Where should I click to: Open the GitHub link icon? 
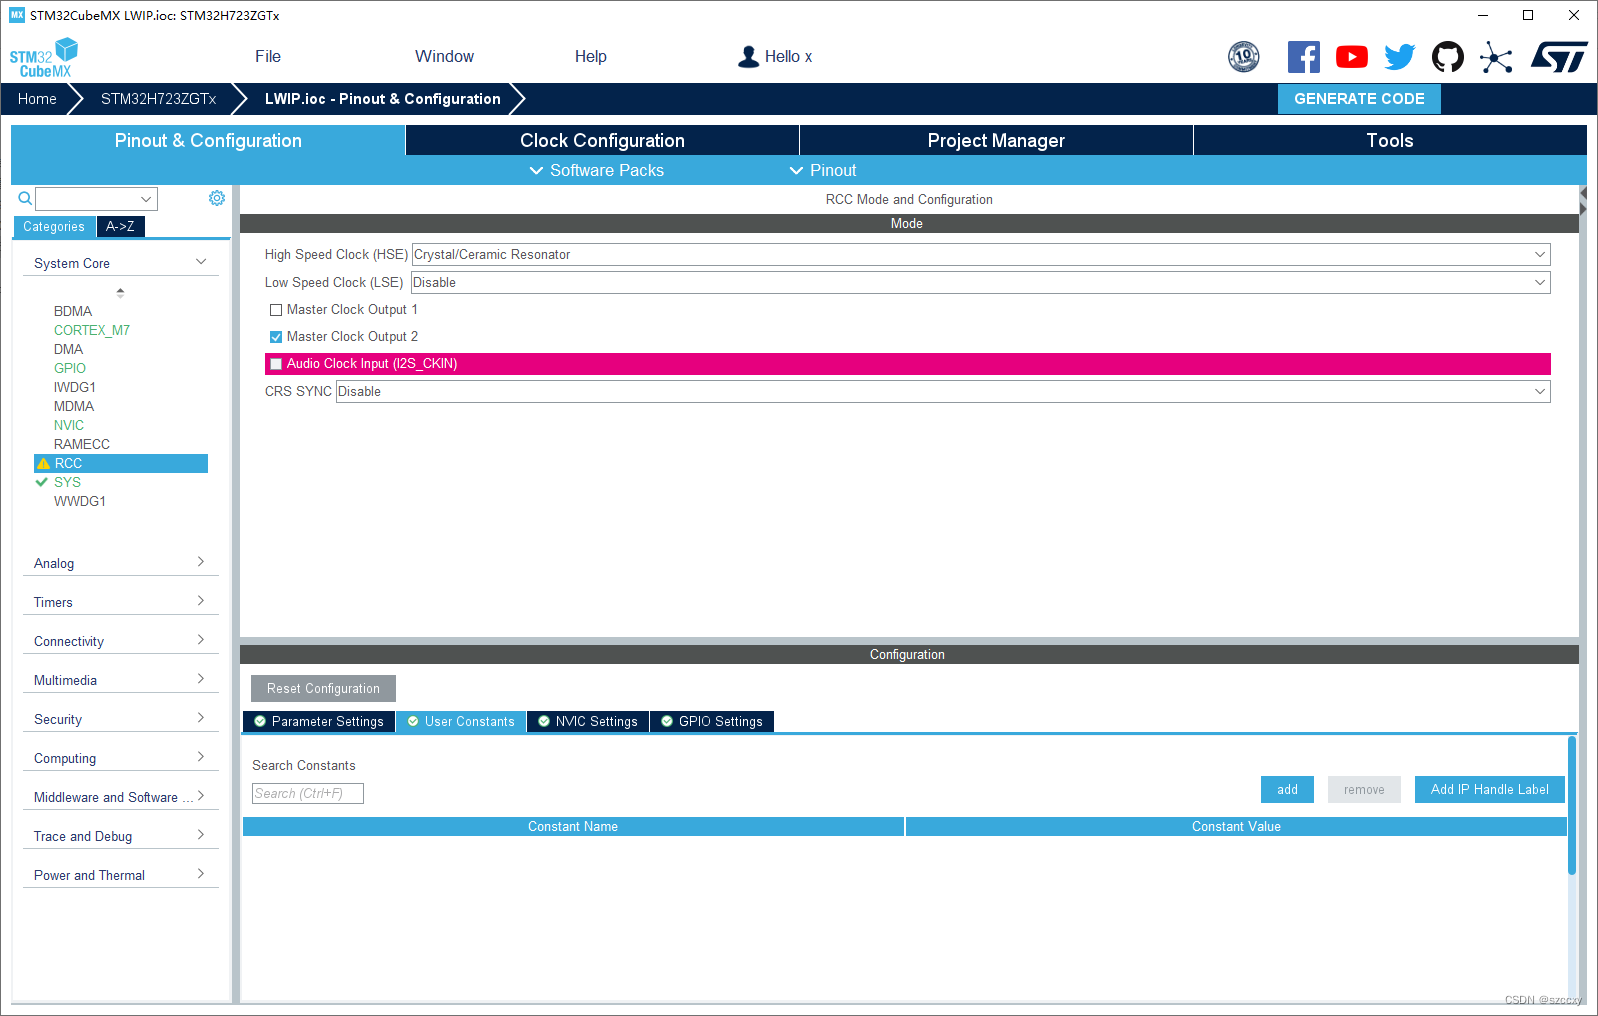pos(1447,57)
